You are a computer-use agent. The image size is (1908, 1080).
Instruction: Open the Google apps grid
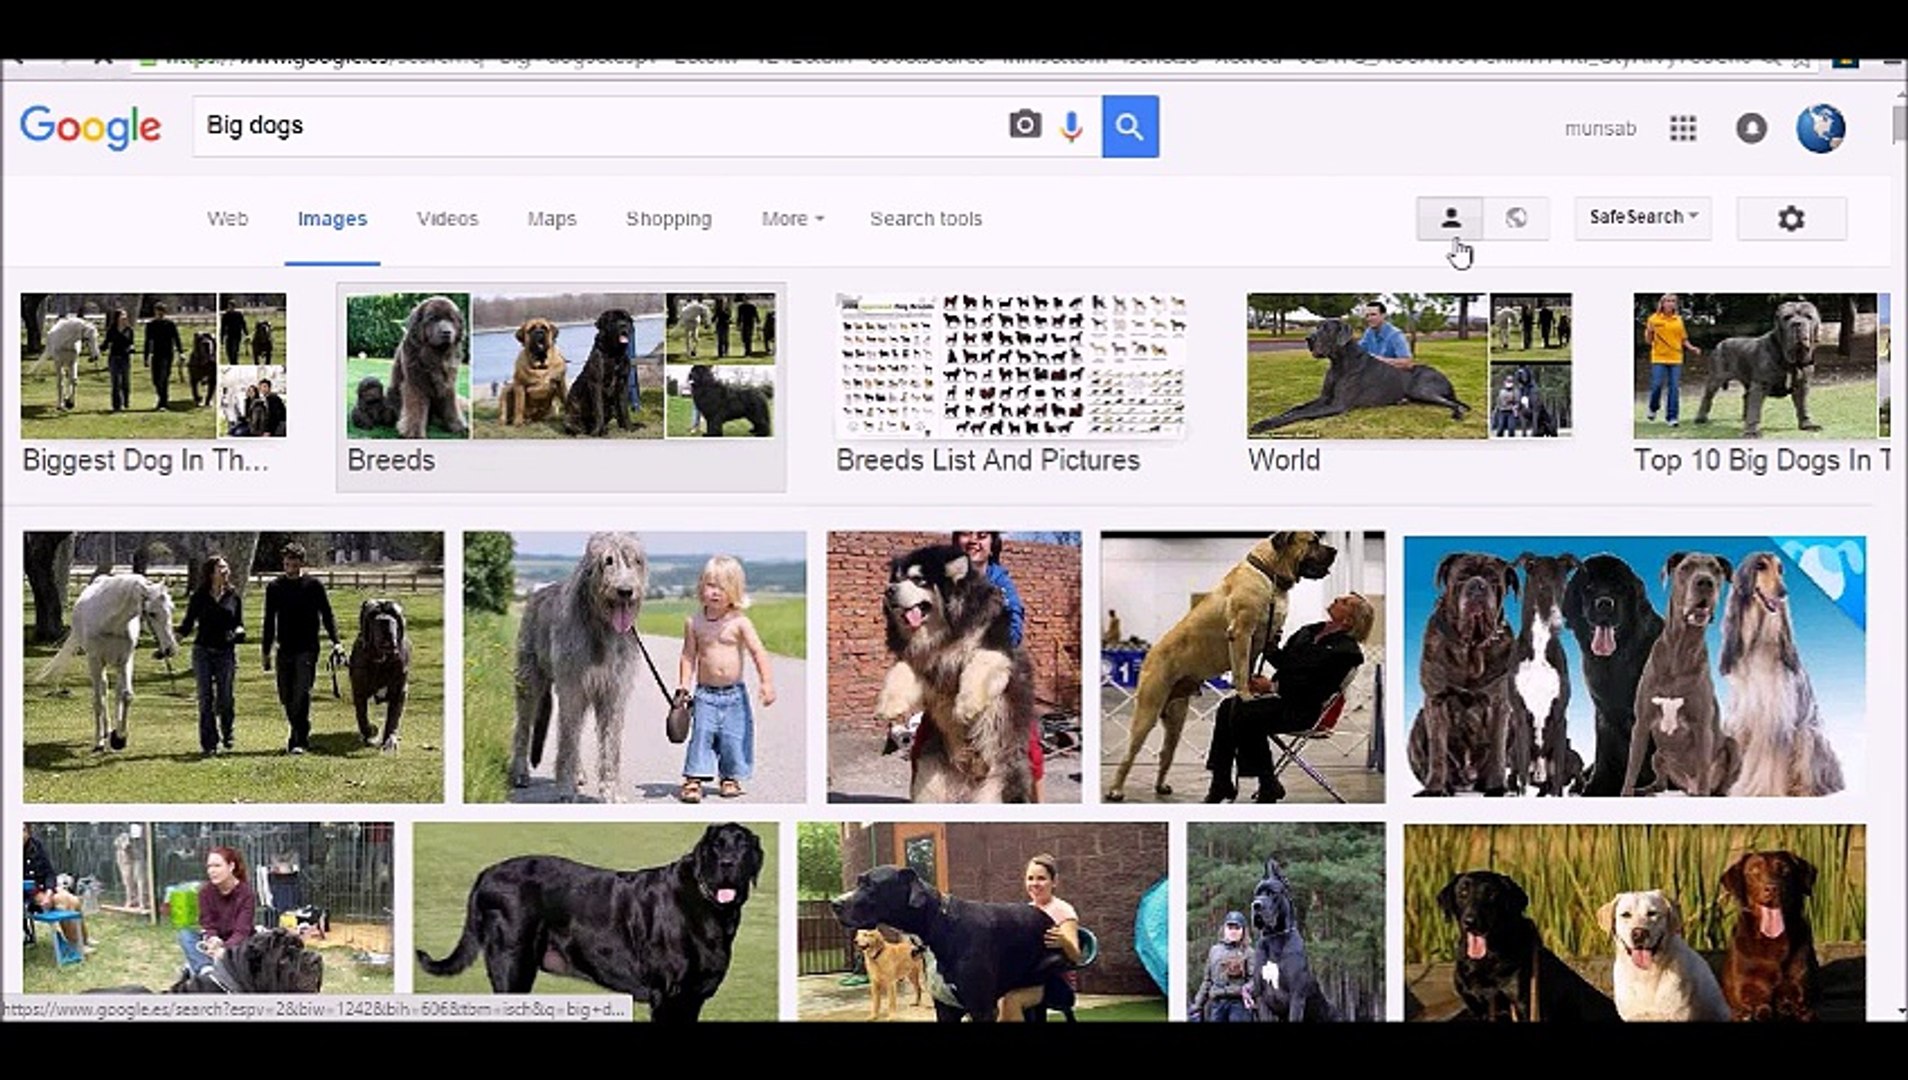1683,128
